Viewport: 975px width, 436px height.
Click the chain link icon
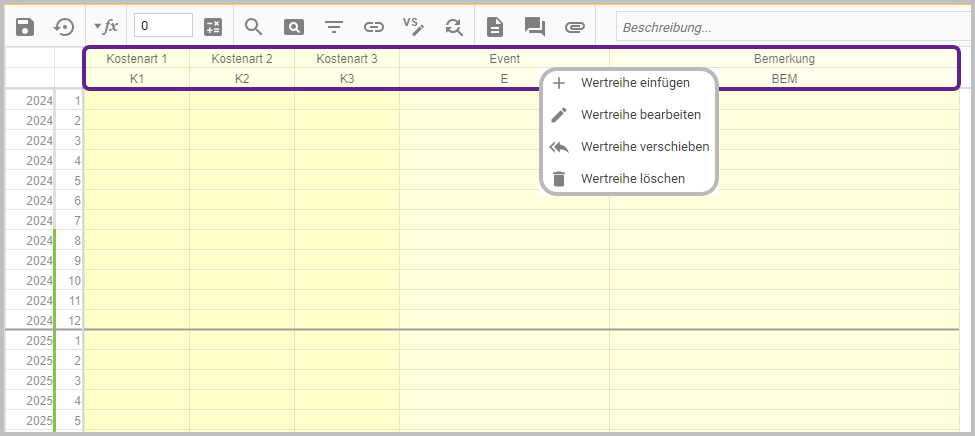pos(374,27)
